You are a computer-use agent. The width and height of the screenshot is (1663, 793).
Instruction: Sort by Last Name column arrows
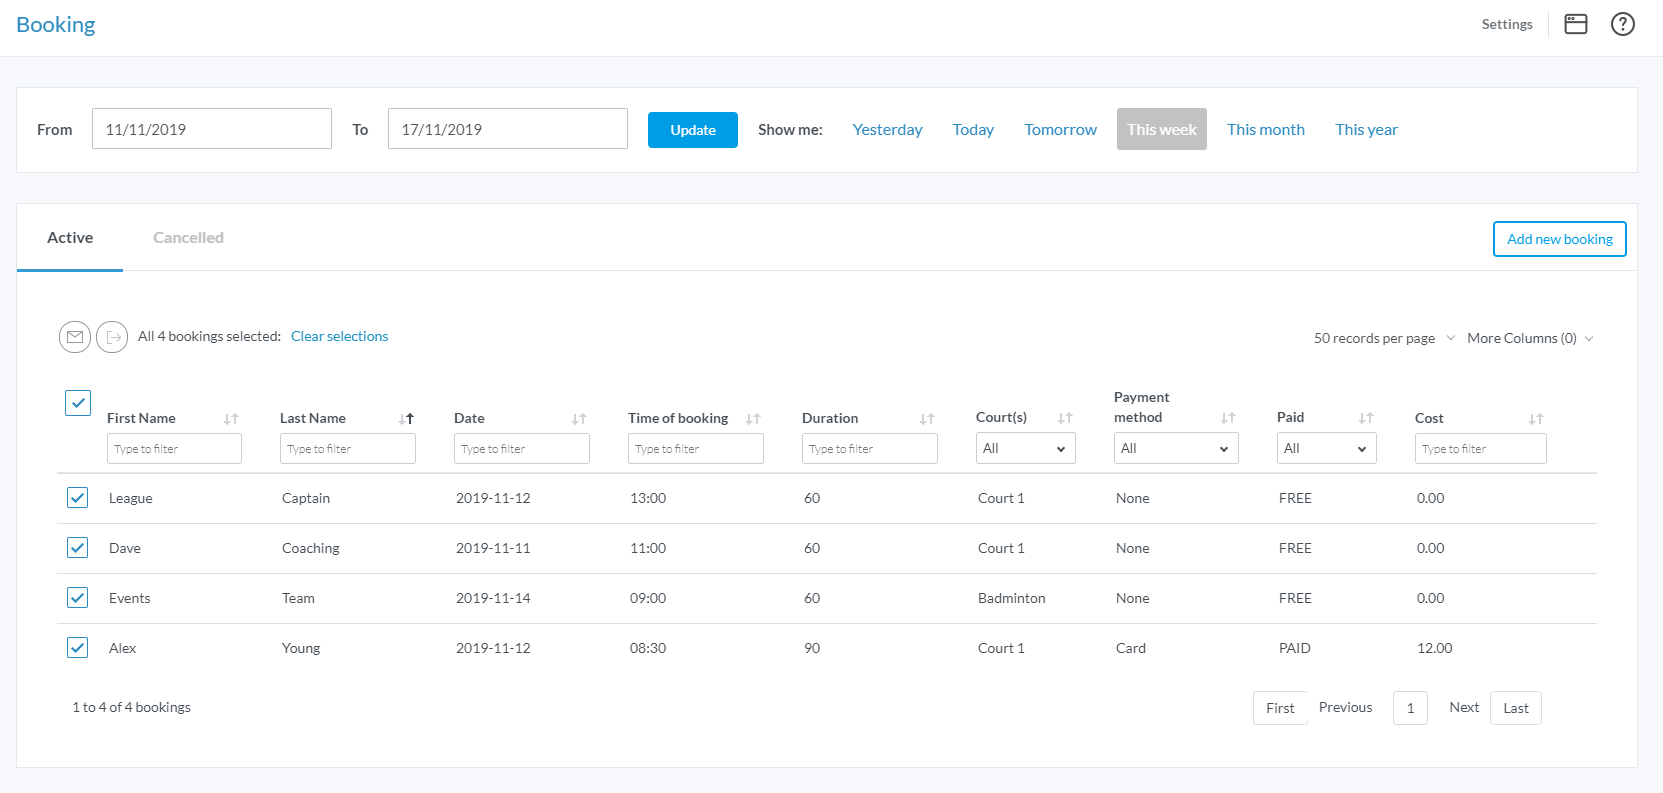tap(406, 419)
